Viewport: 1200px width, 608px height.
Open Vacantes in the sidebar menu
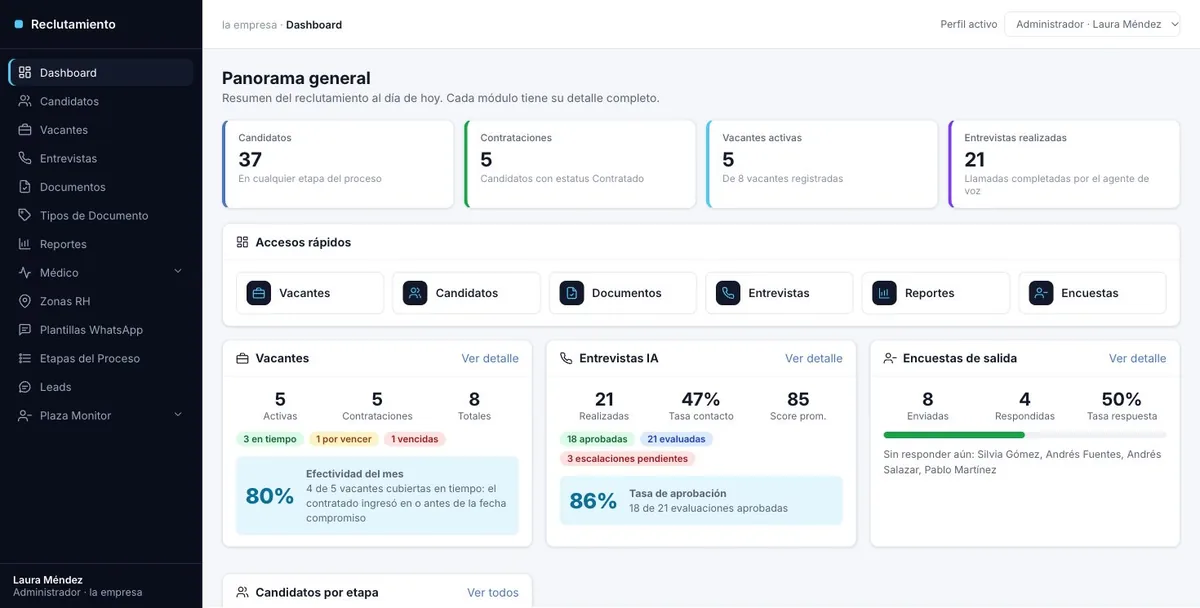coord(100,130)
